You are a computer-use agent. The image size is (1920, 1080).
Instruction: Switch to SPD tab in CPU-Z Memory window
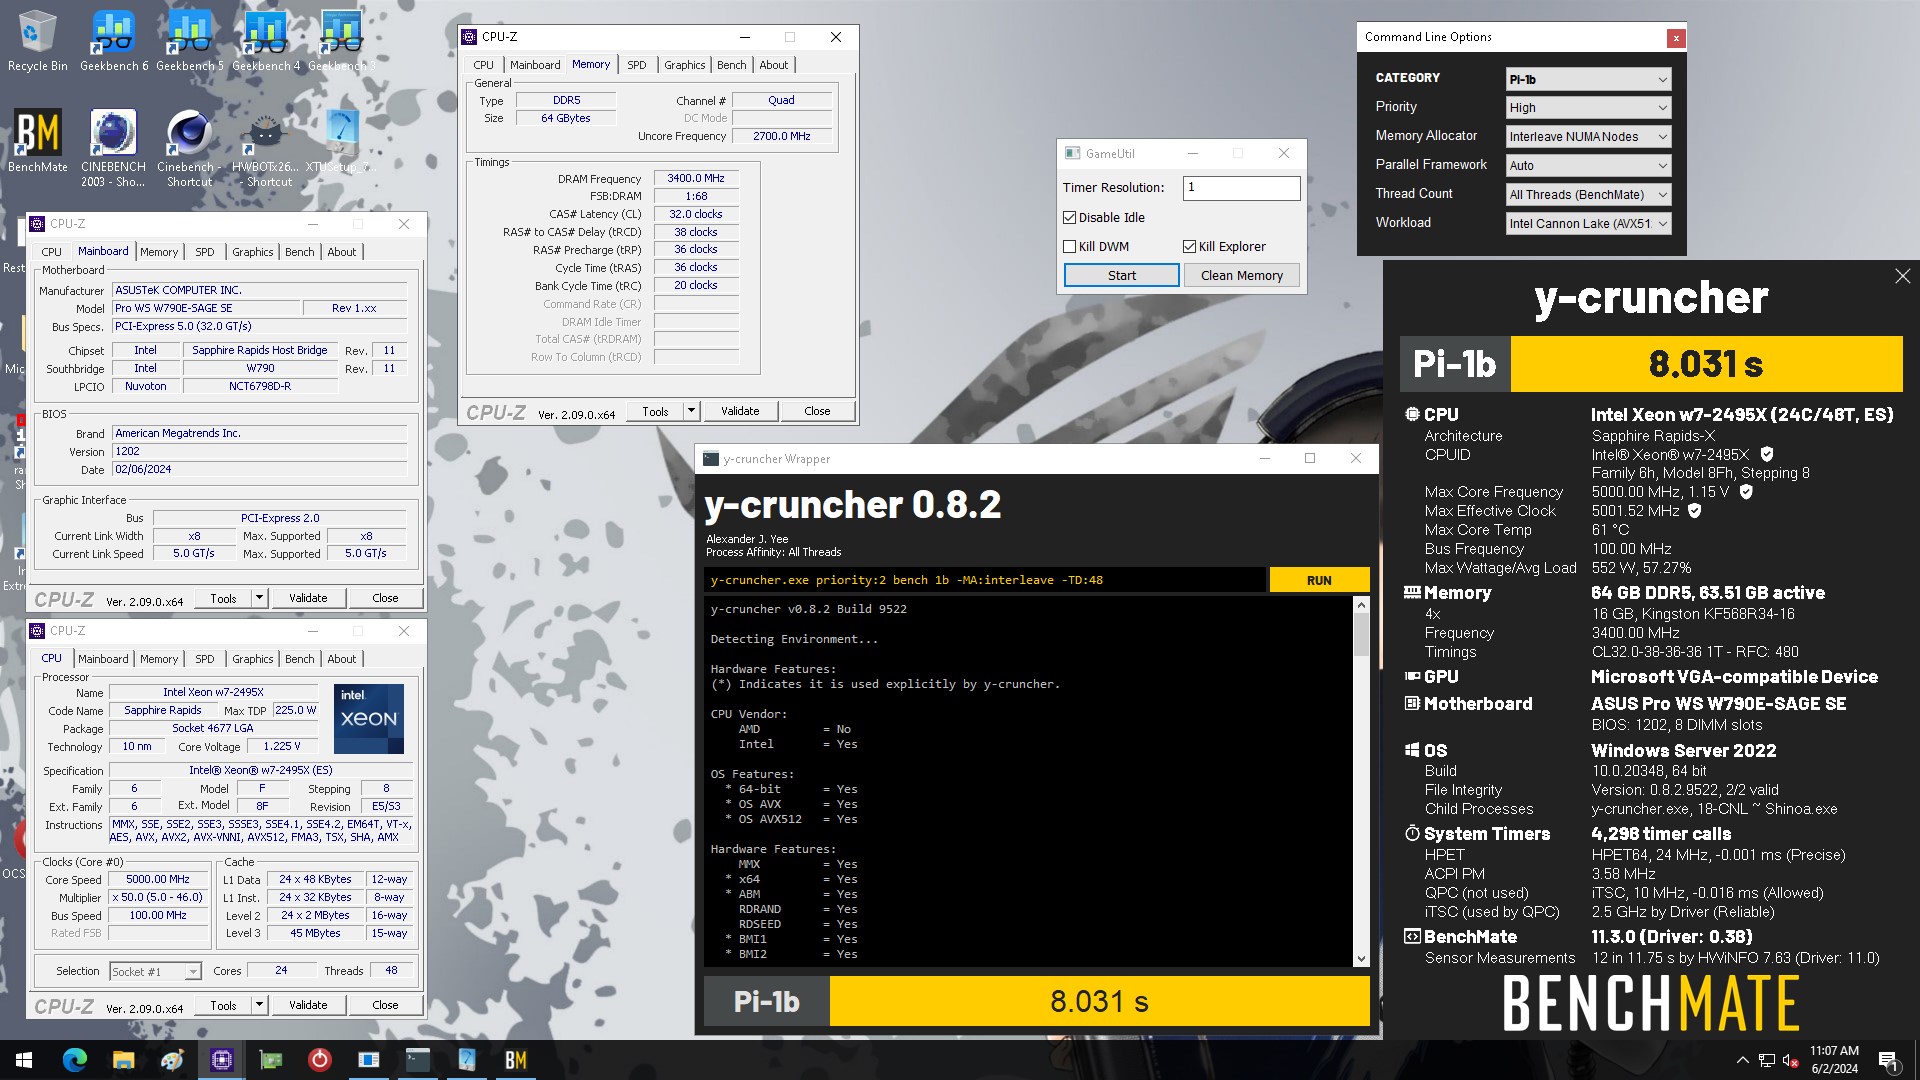click(637, 65)
